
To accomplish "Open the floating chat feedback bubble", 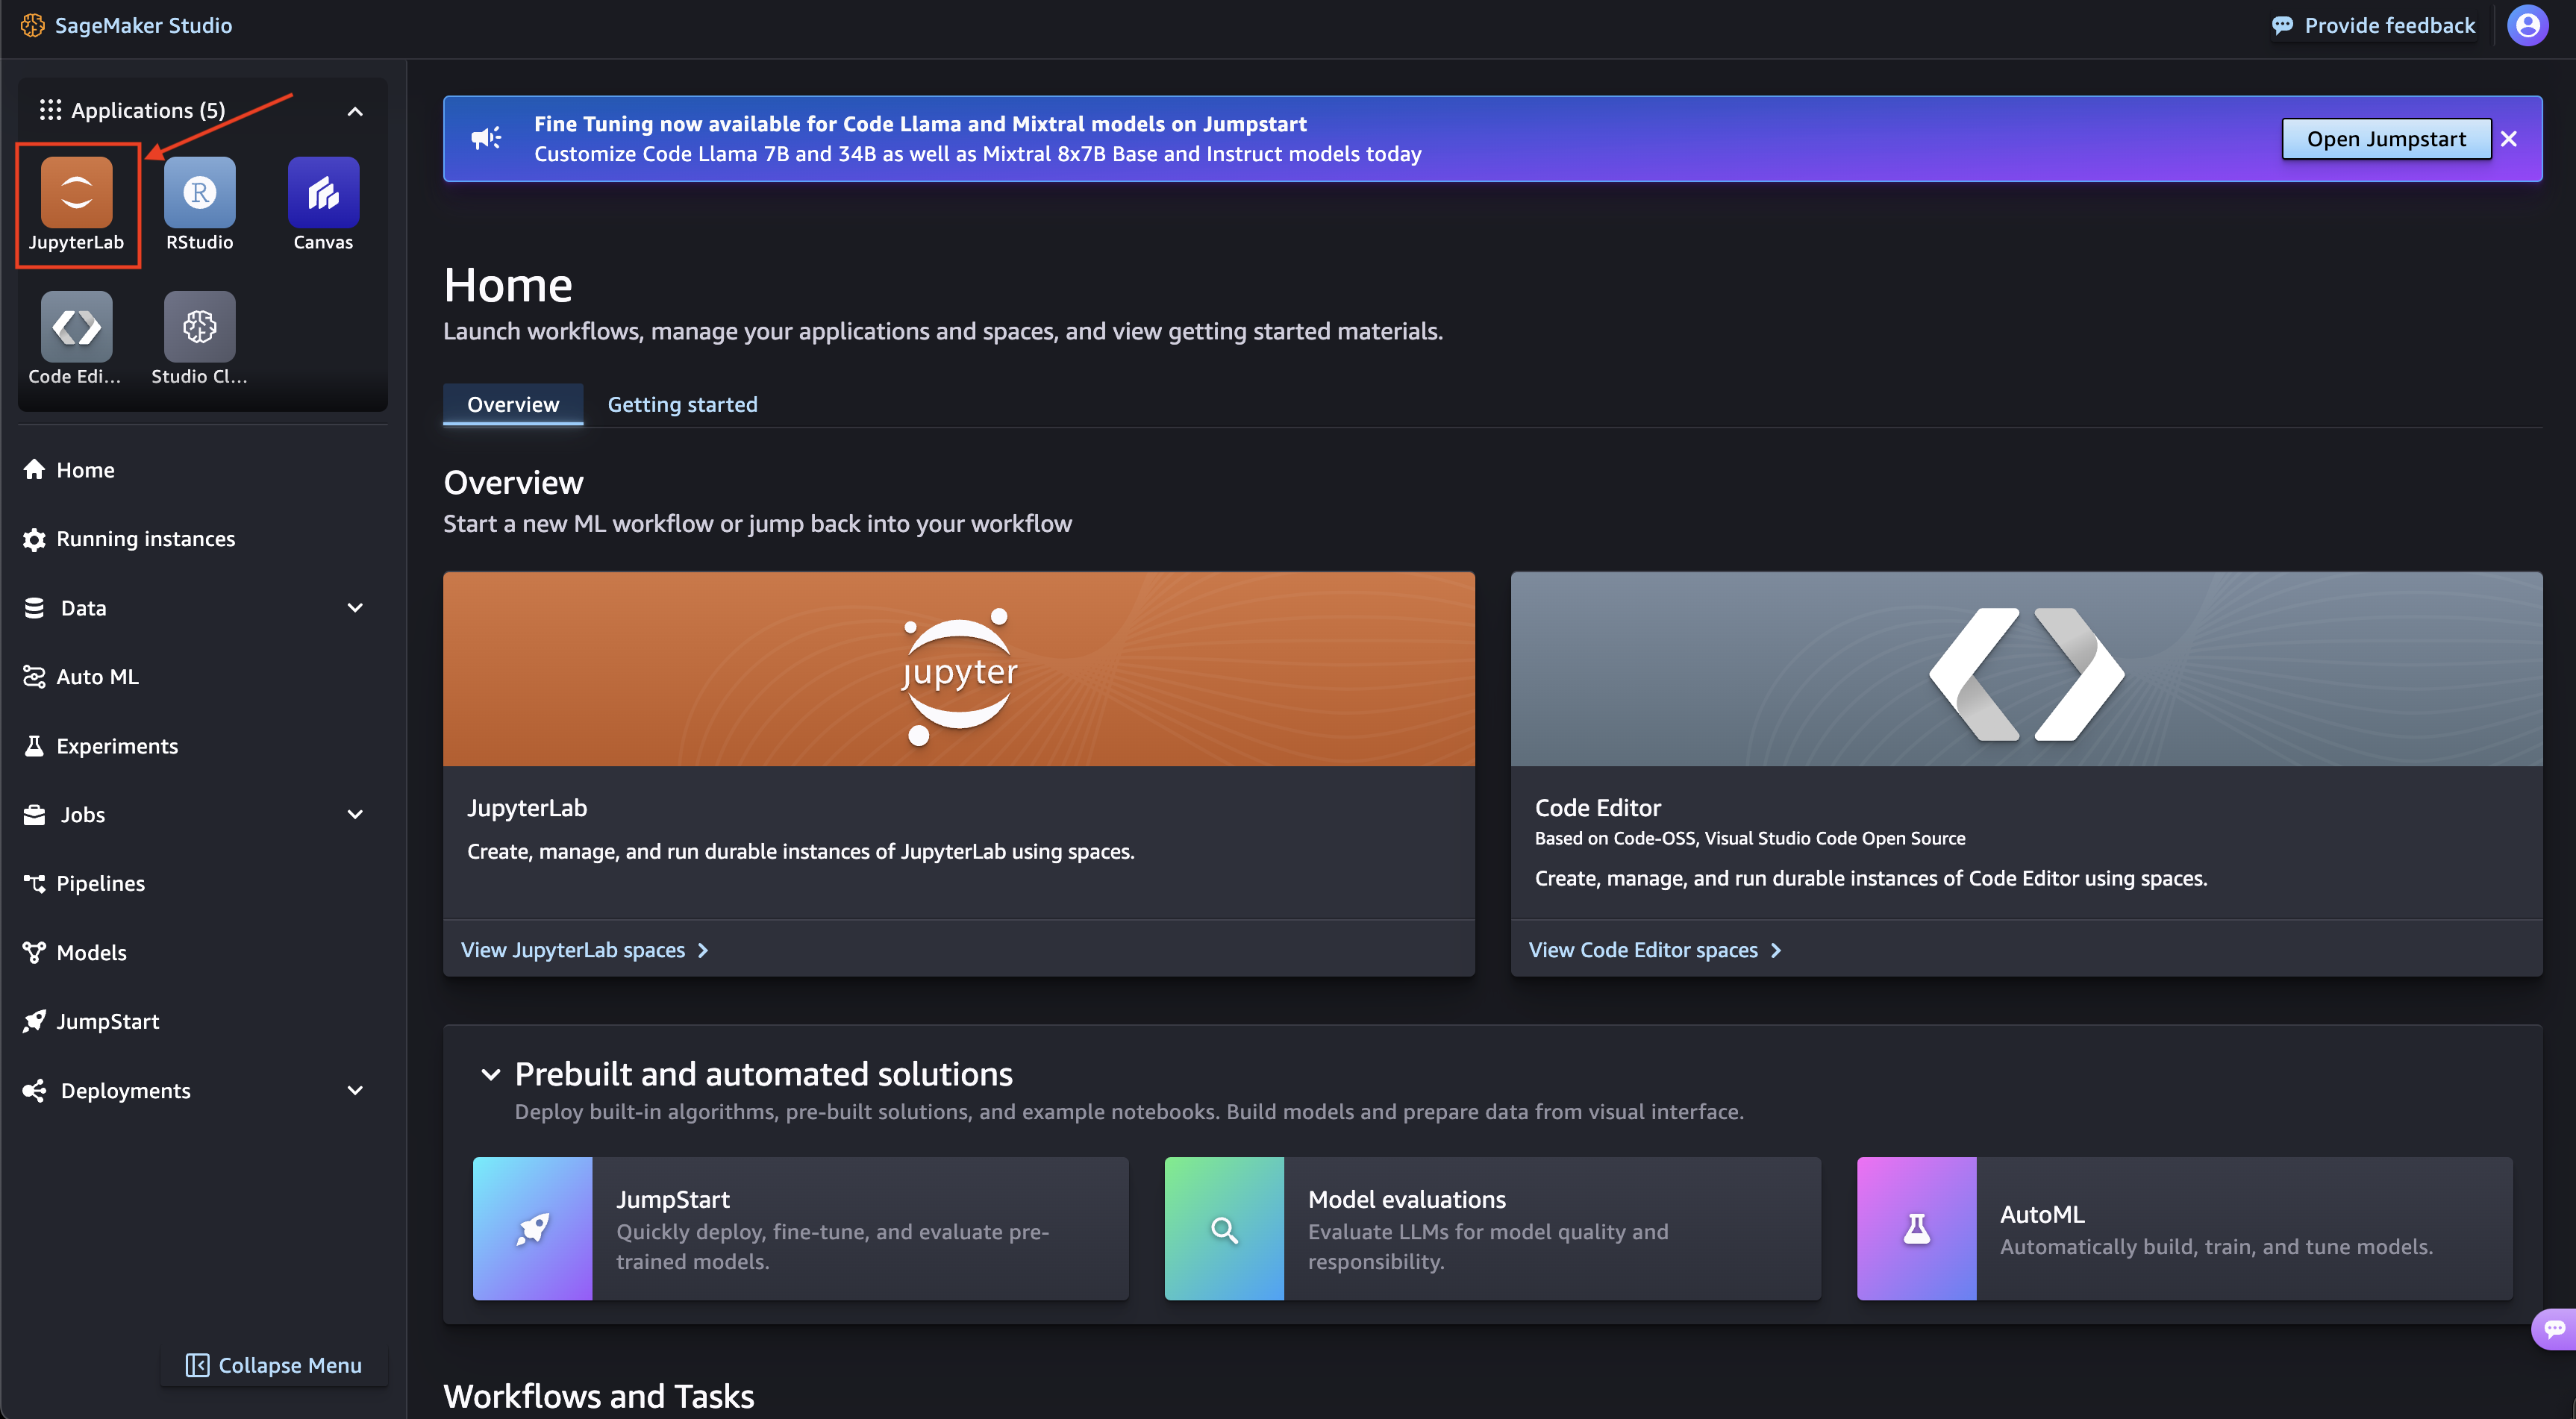I will click(2554, 1328).
